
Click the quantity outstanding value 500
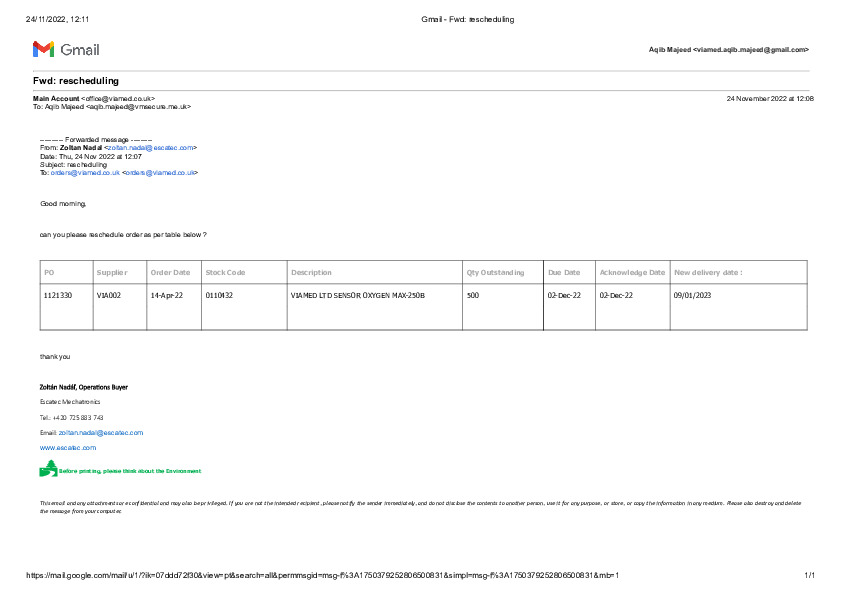point(473,296)
